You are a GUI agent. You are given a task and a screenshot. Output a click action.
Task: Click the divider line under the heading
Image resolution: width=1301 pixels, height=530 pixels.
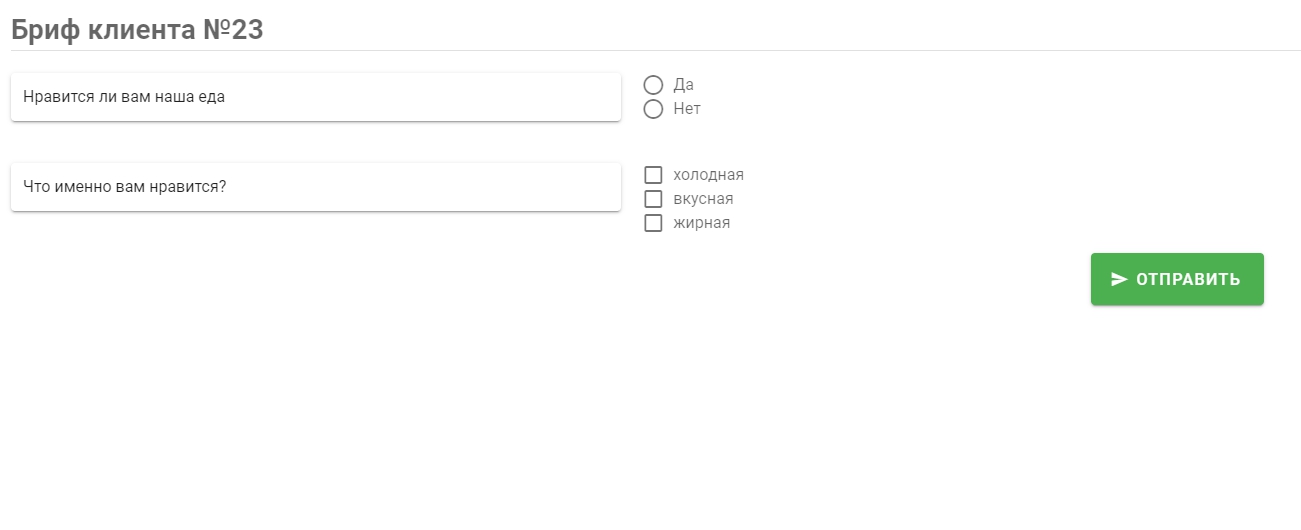[650, 50]
